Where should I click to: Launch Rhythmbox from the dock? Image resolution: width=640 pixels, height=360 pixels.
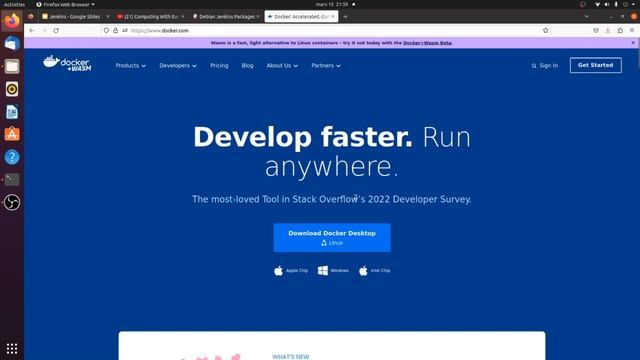pos(12,89)
